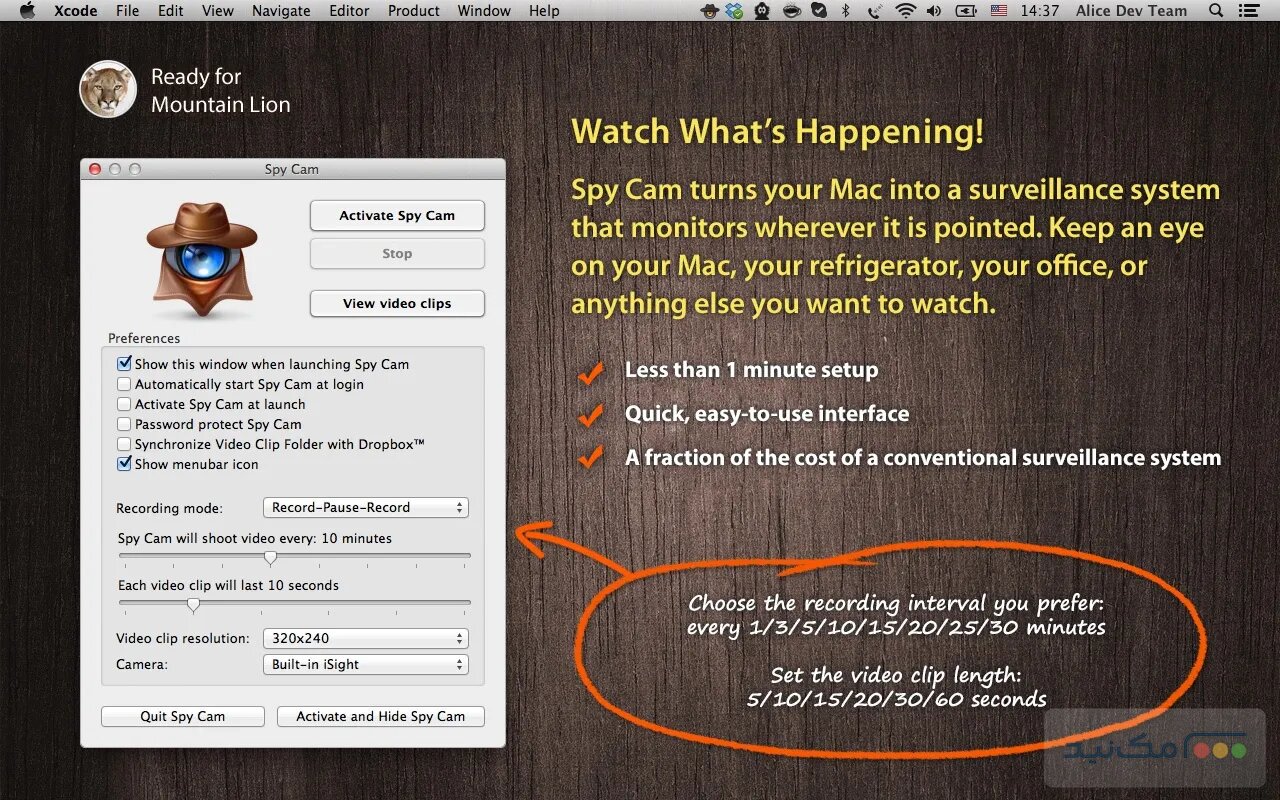
Task: Click the video clip length slider thumb
Action: pyautogui.click(x=193, y=604)
